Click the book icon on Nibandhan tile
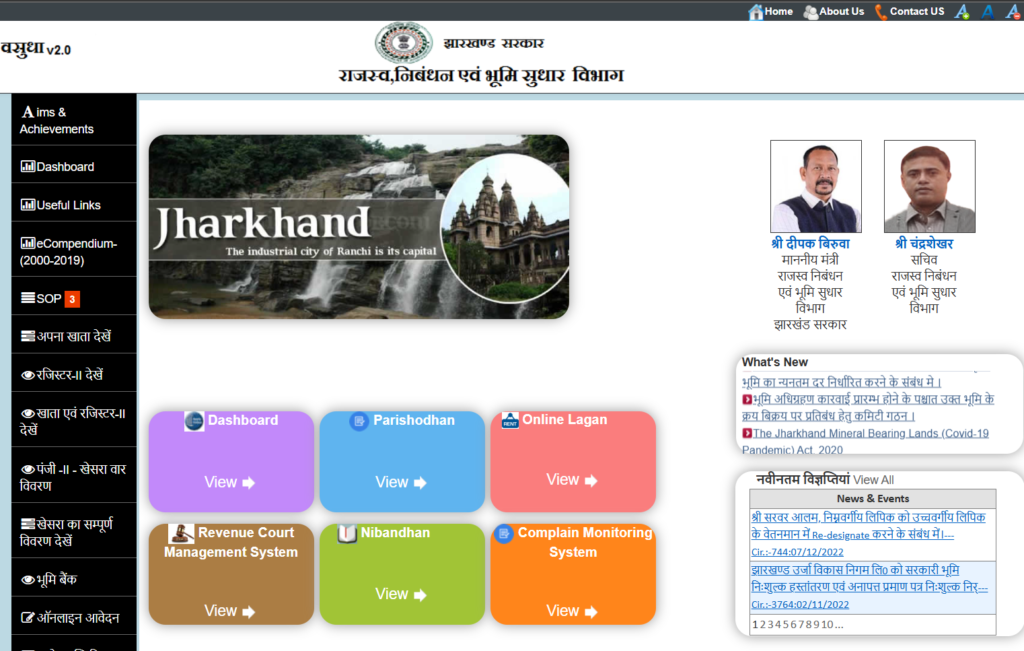 pyautogui.click(x=347, y=533)
